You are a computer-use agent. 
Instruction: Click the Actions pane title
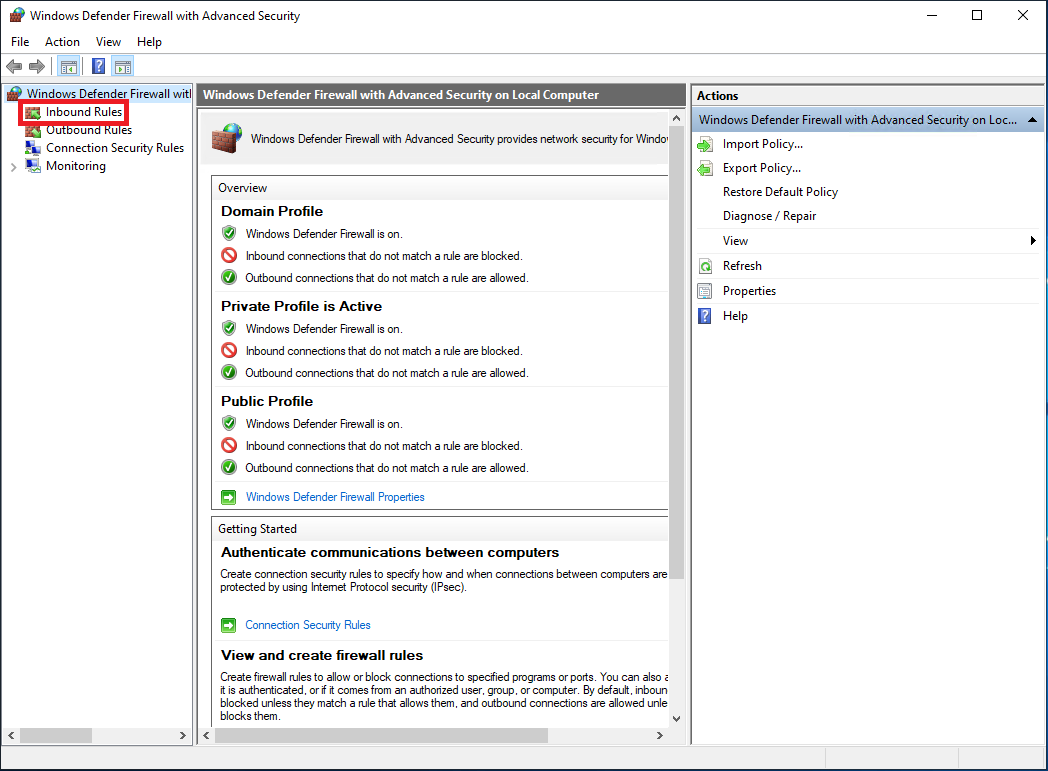point(717,96)
